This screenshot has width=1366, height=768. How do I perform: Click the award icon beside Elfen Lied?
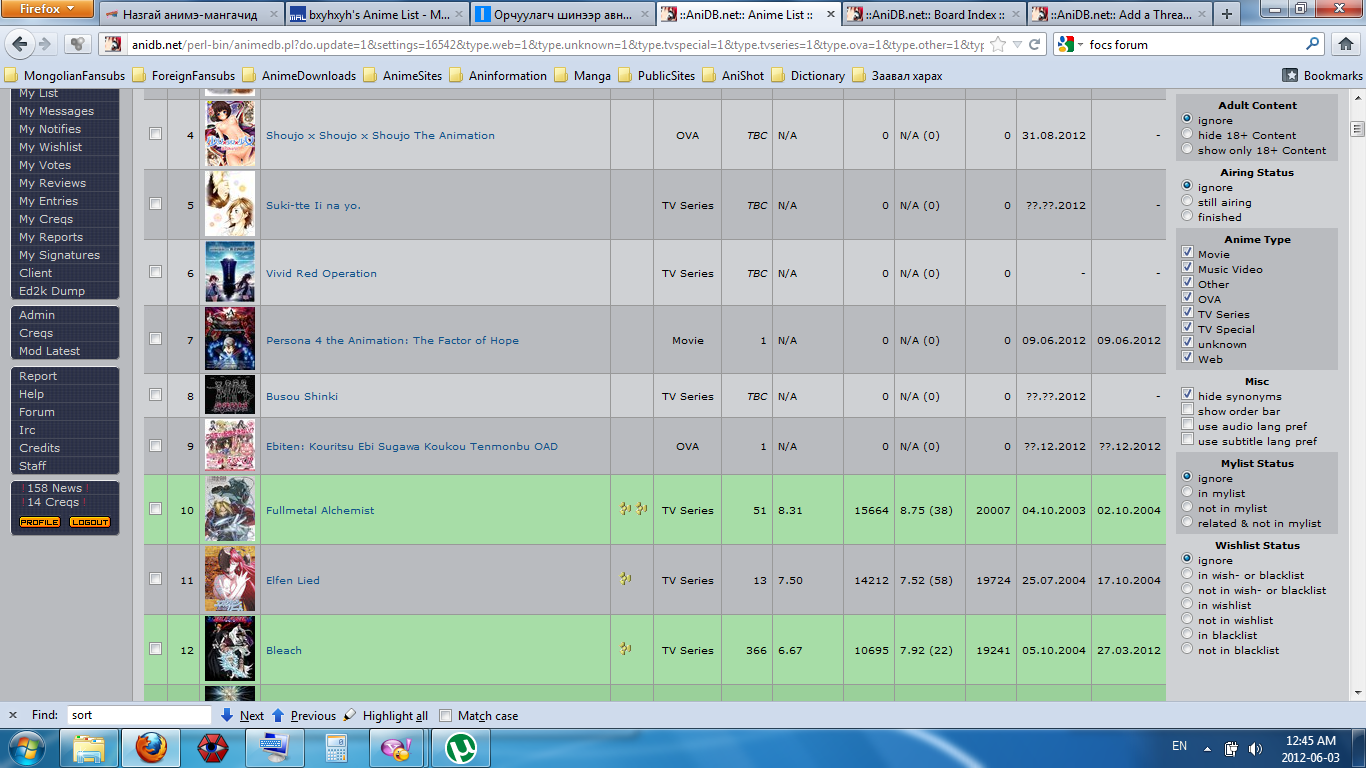[626, 579]
